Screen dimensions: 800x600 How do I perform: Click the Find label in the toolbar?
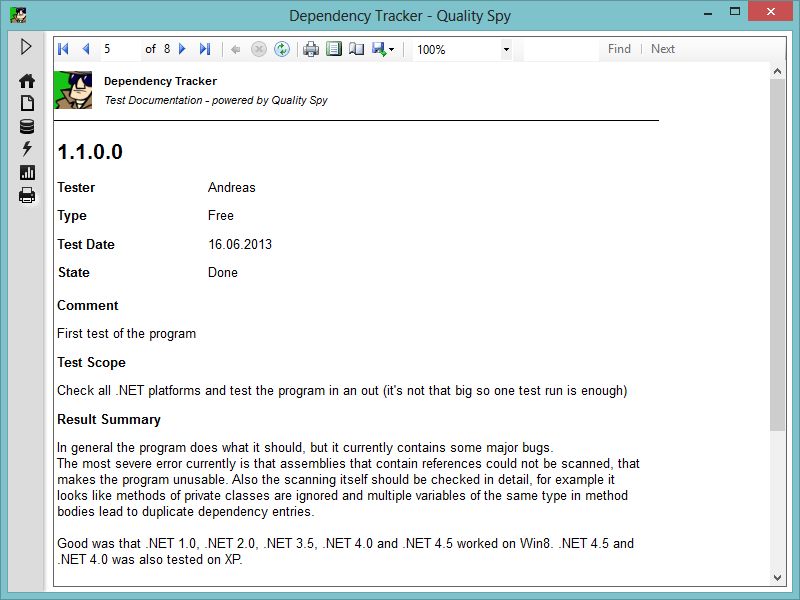pyautogui.click(x=619, y=48)
